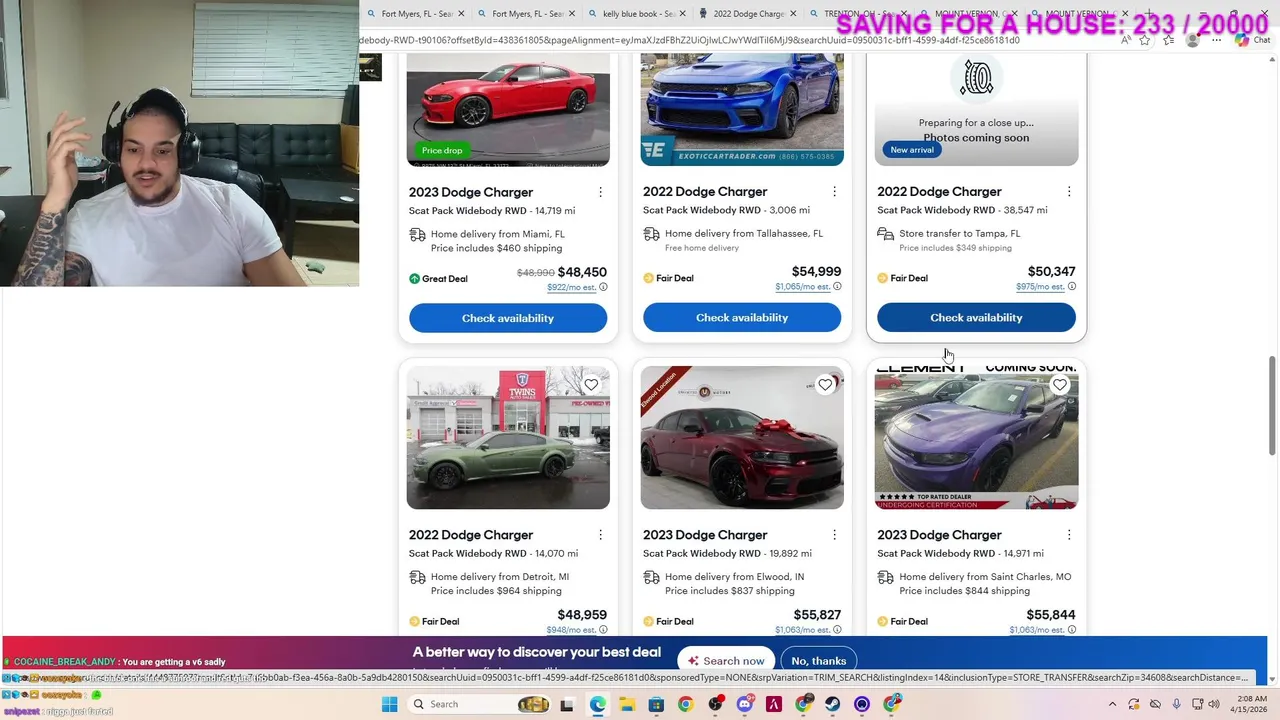Show payment info icon for $54,999 Charger
This screenshot has width=1280, height=720.
[837, 286]
